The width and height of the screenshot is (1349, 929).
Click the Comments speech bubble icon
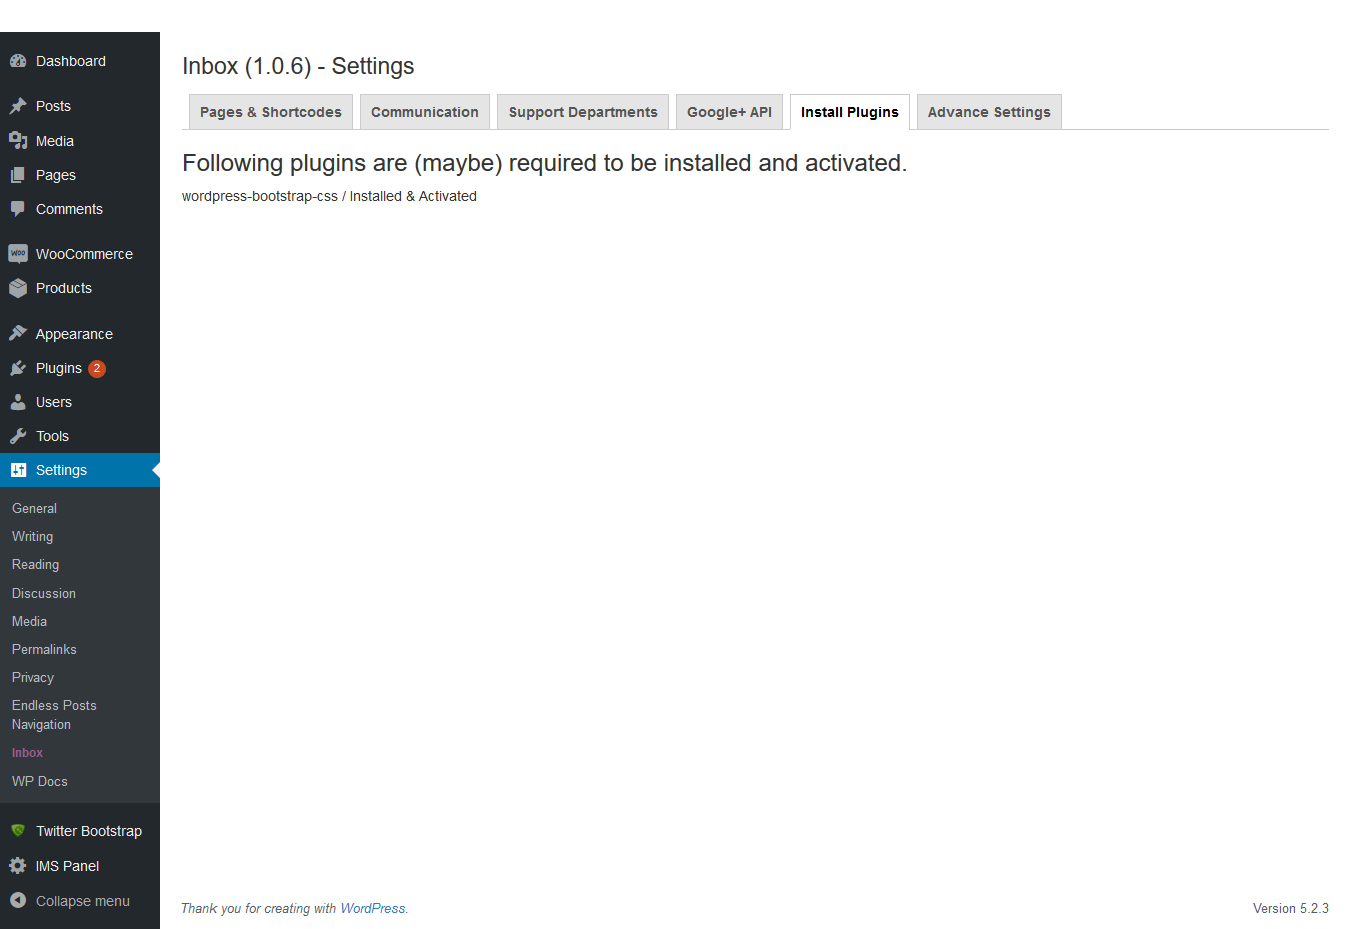pos(18,209)
